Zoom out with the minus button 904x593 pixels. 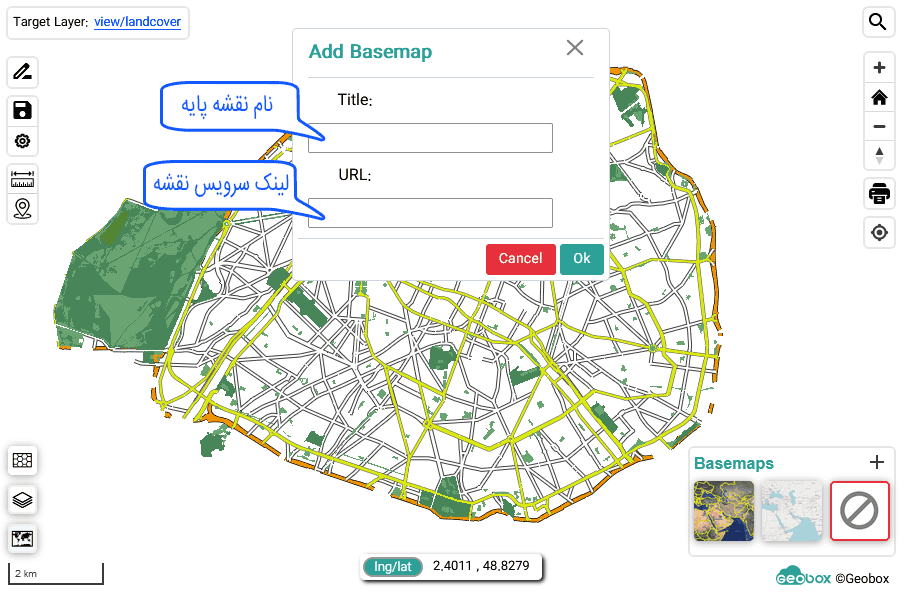pos(879,126)
